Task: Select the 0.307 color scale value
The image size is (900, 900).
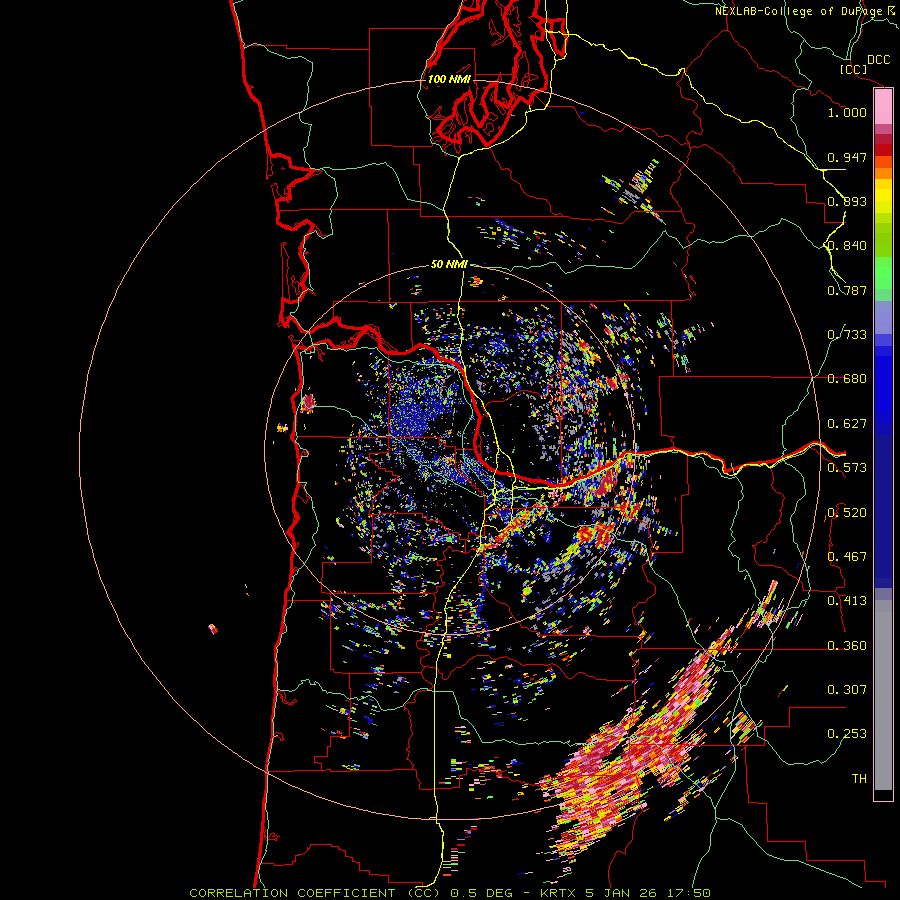Action: 847,690
